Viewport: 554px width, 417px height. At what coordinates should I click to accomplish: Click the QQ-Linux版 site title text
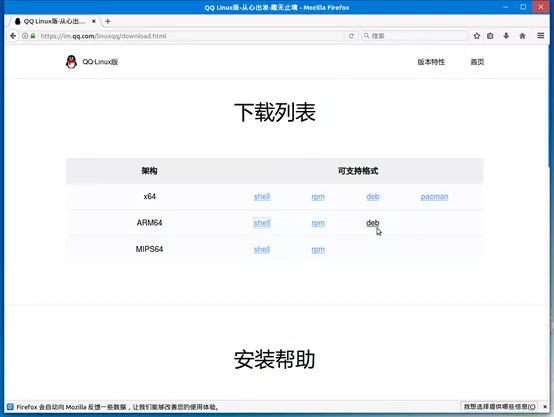pyautogui.click(x=100, y=62)
